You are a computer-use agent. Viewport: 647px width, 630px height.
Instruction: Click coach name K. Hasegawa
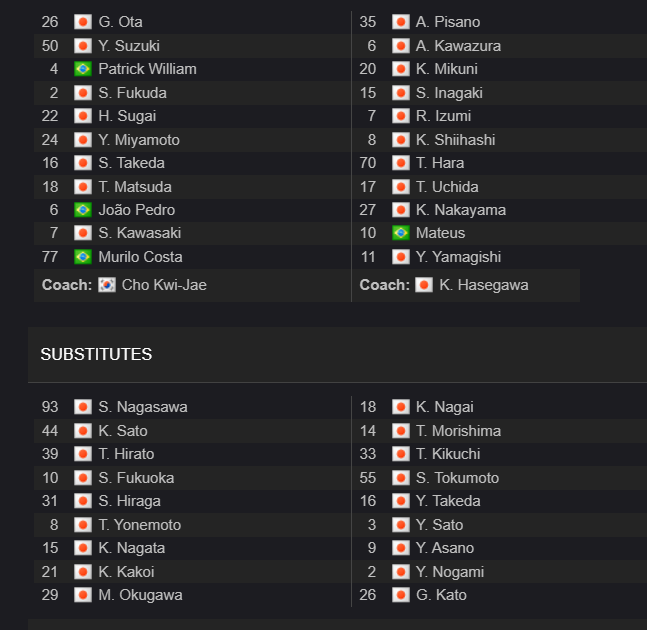coord(484,285)
